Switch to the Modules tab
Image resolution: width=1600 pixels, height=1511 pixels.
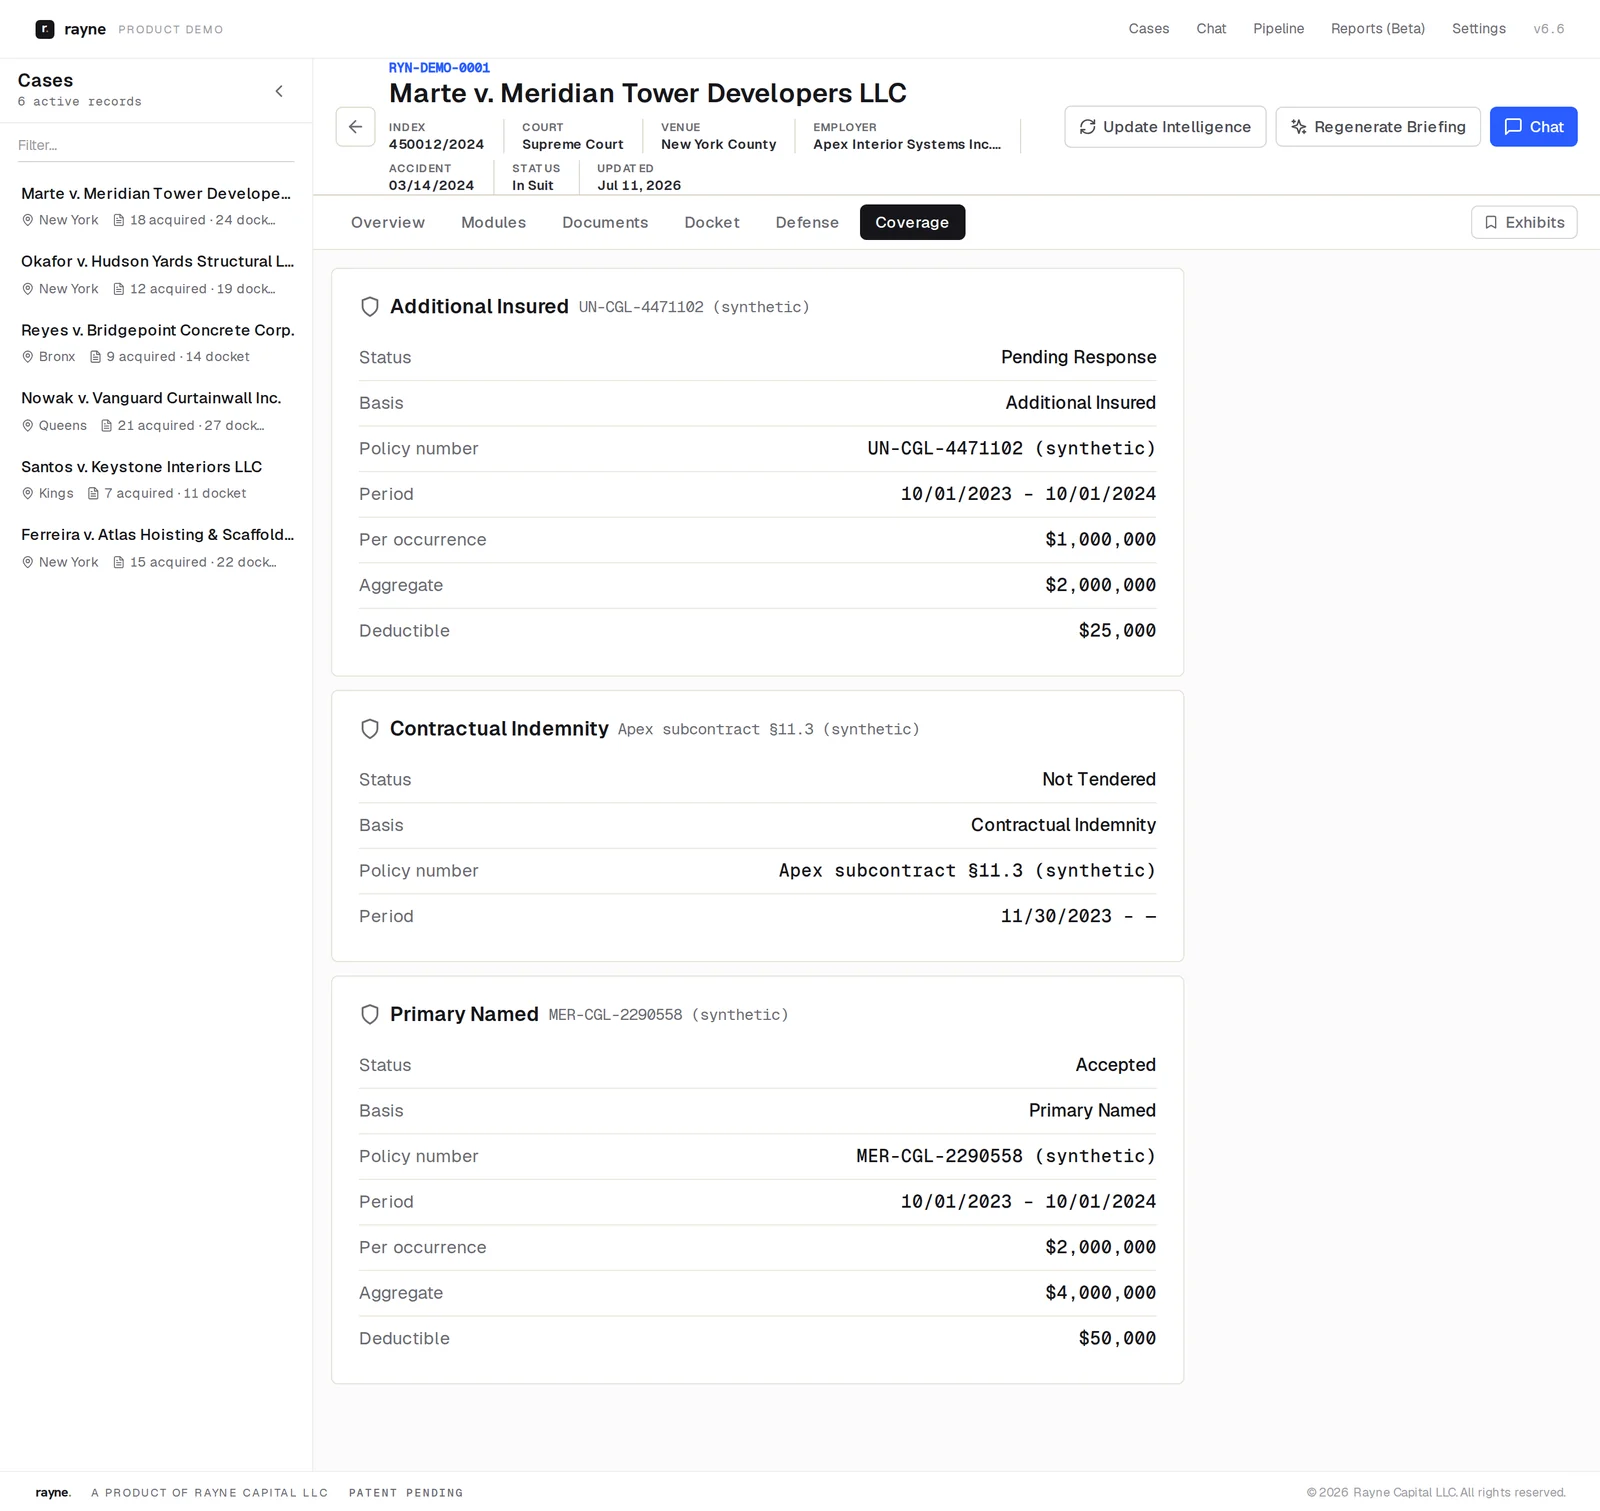click(494, 222)
